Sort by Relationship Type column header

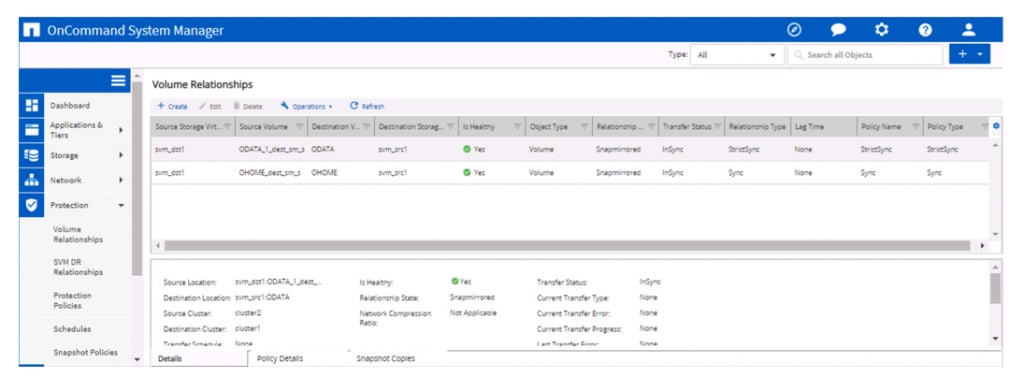pos(757,127)
